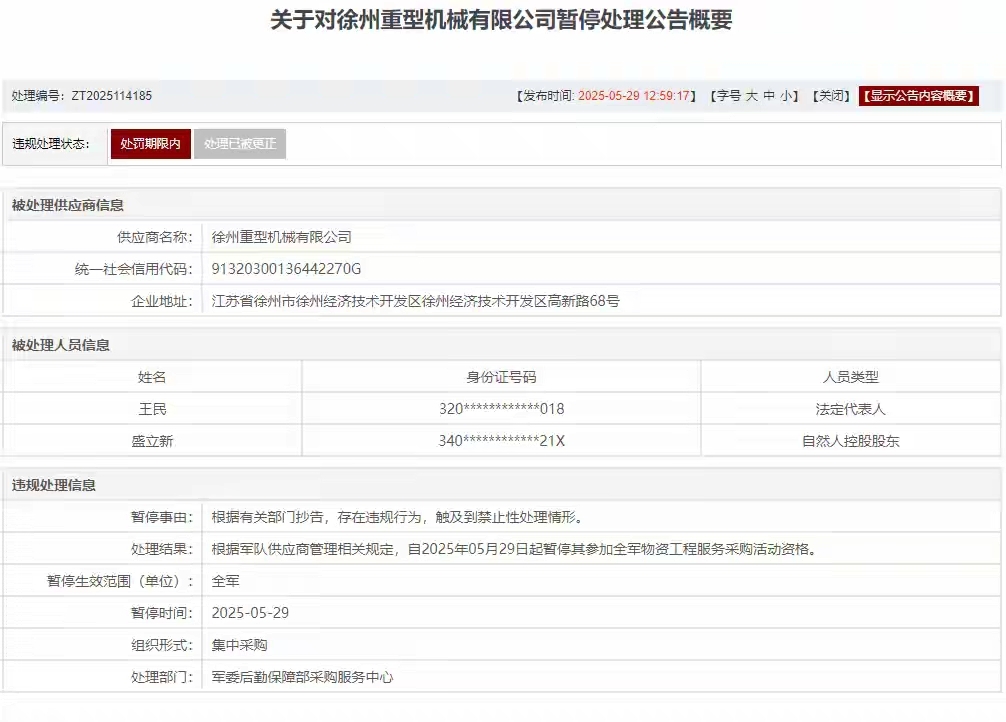The height and width of the screenshot is (722, 1006).
Task: Click publish time 2025-05-29 12:59:17
Action: coord(634,96)
